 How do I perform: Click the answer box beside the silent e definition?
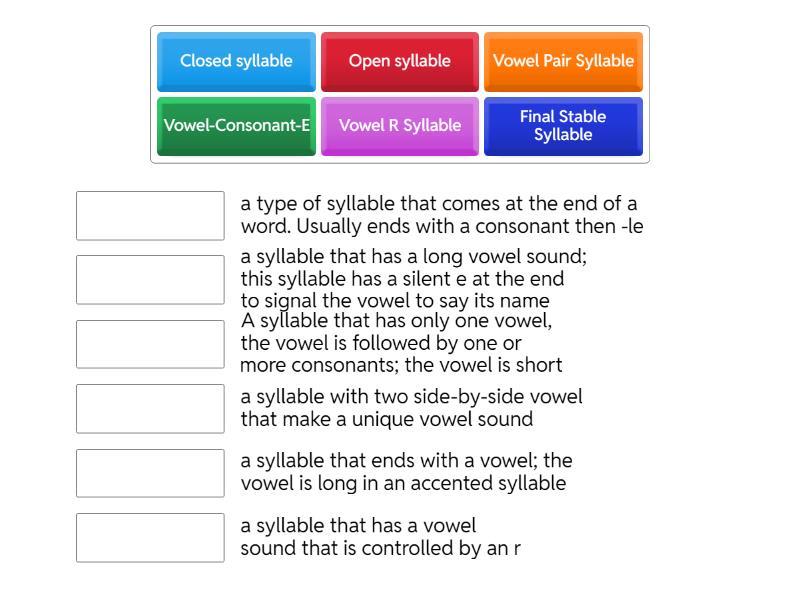[150, 280]
